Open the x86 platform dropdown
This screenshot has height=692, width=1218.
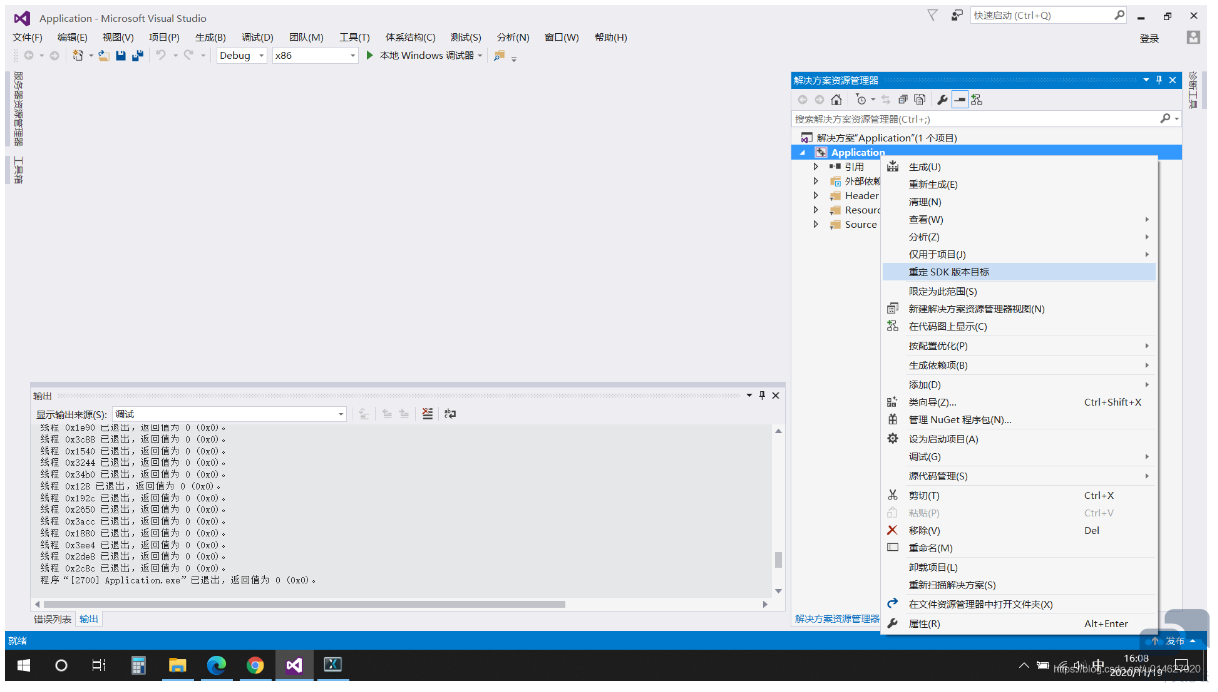click(314, 56)
